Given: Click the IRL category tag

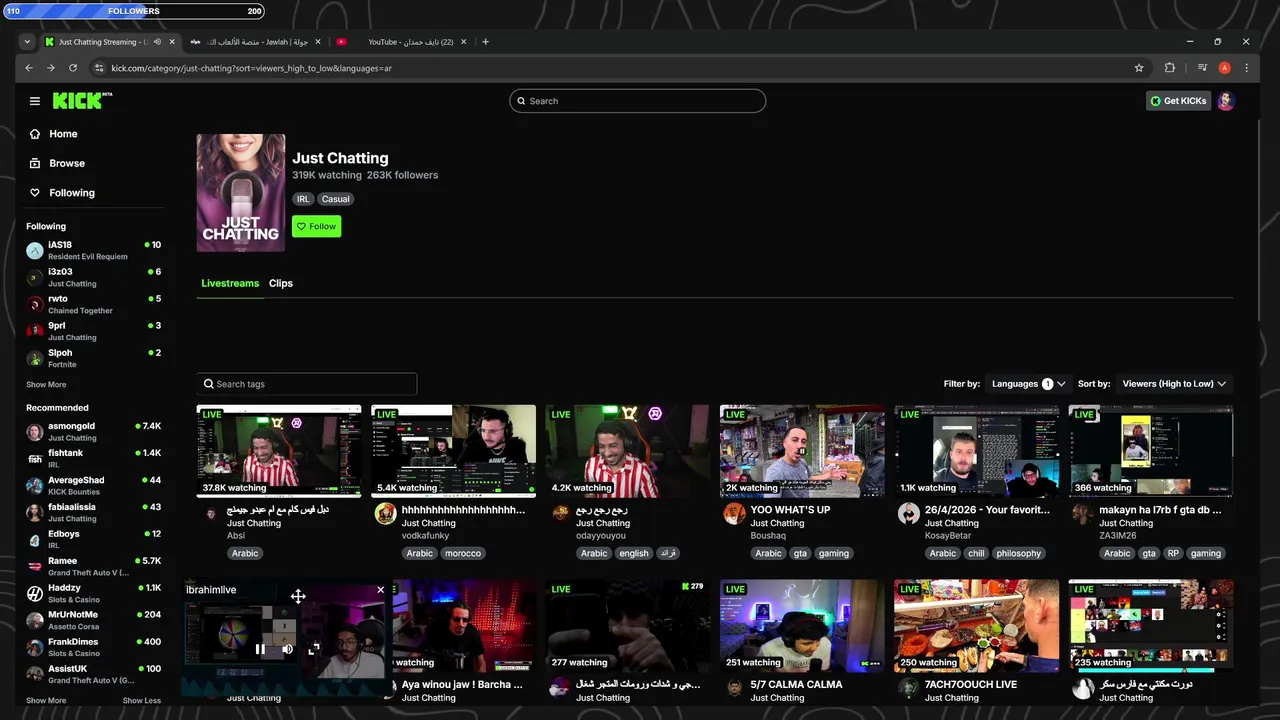Looking at the screenshot, I should point(303,199).
